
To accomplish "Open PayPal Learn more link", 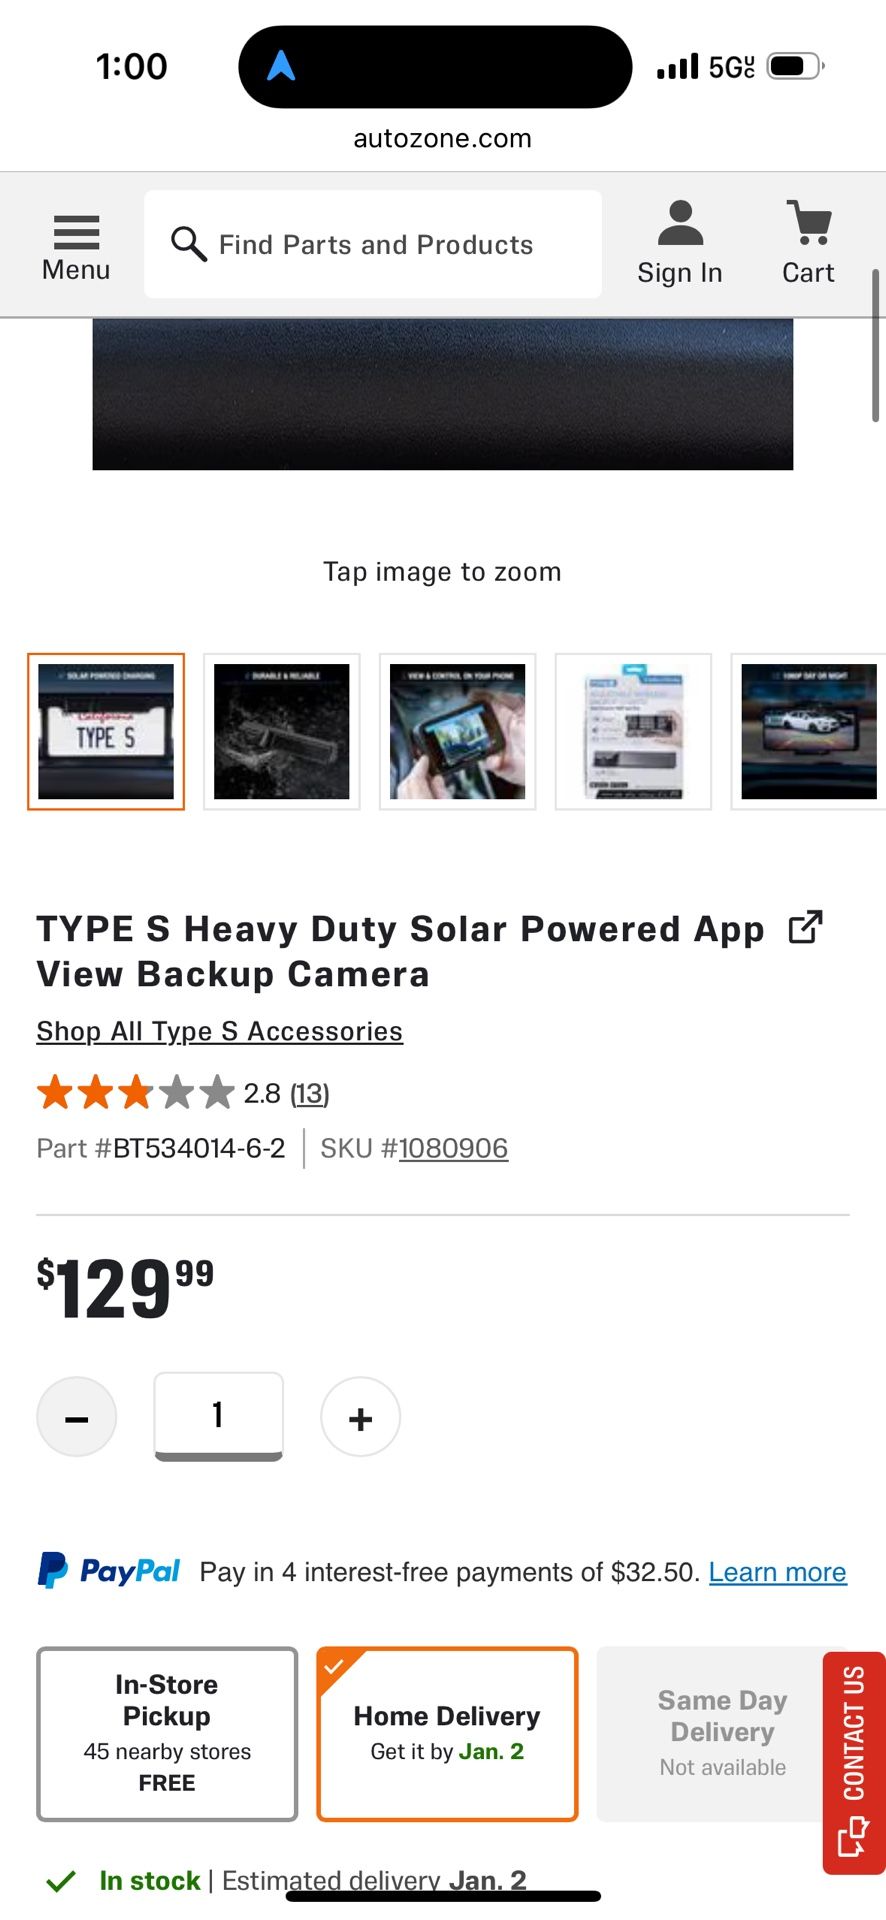I will pyautogui.click(x=777, y=1572).
